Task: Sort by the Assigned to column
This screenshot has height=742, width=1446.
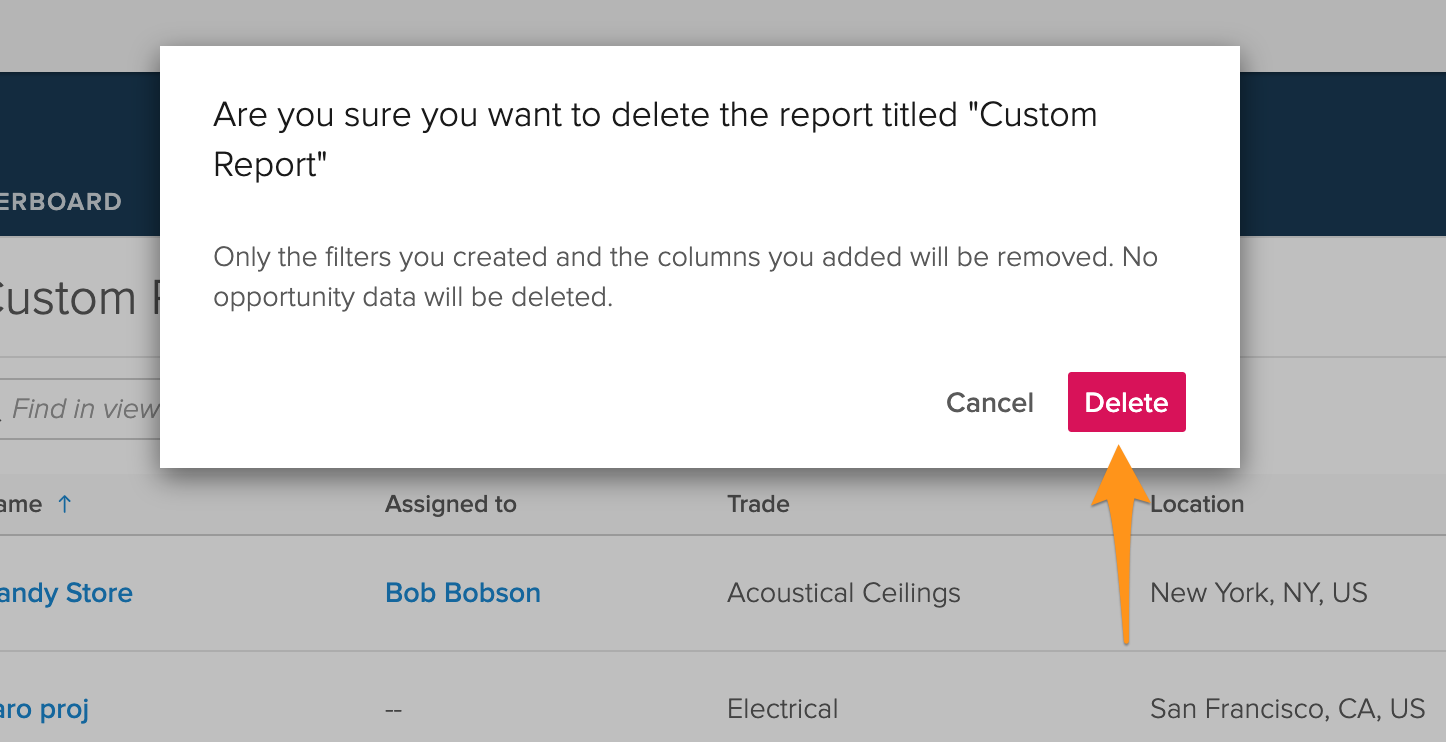Action: pos(450,504)
